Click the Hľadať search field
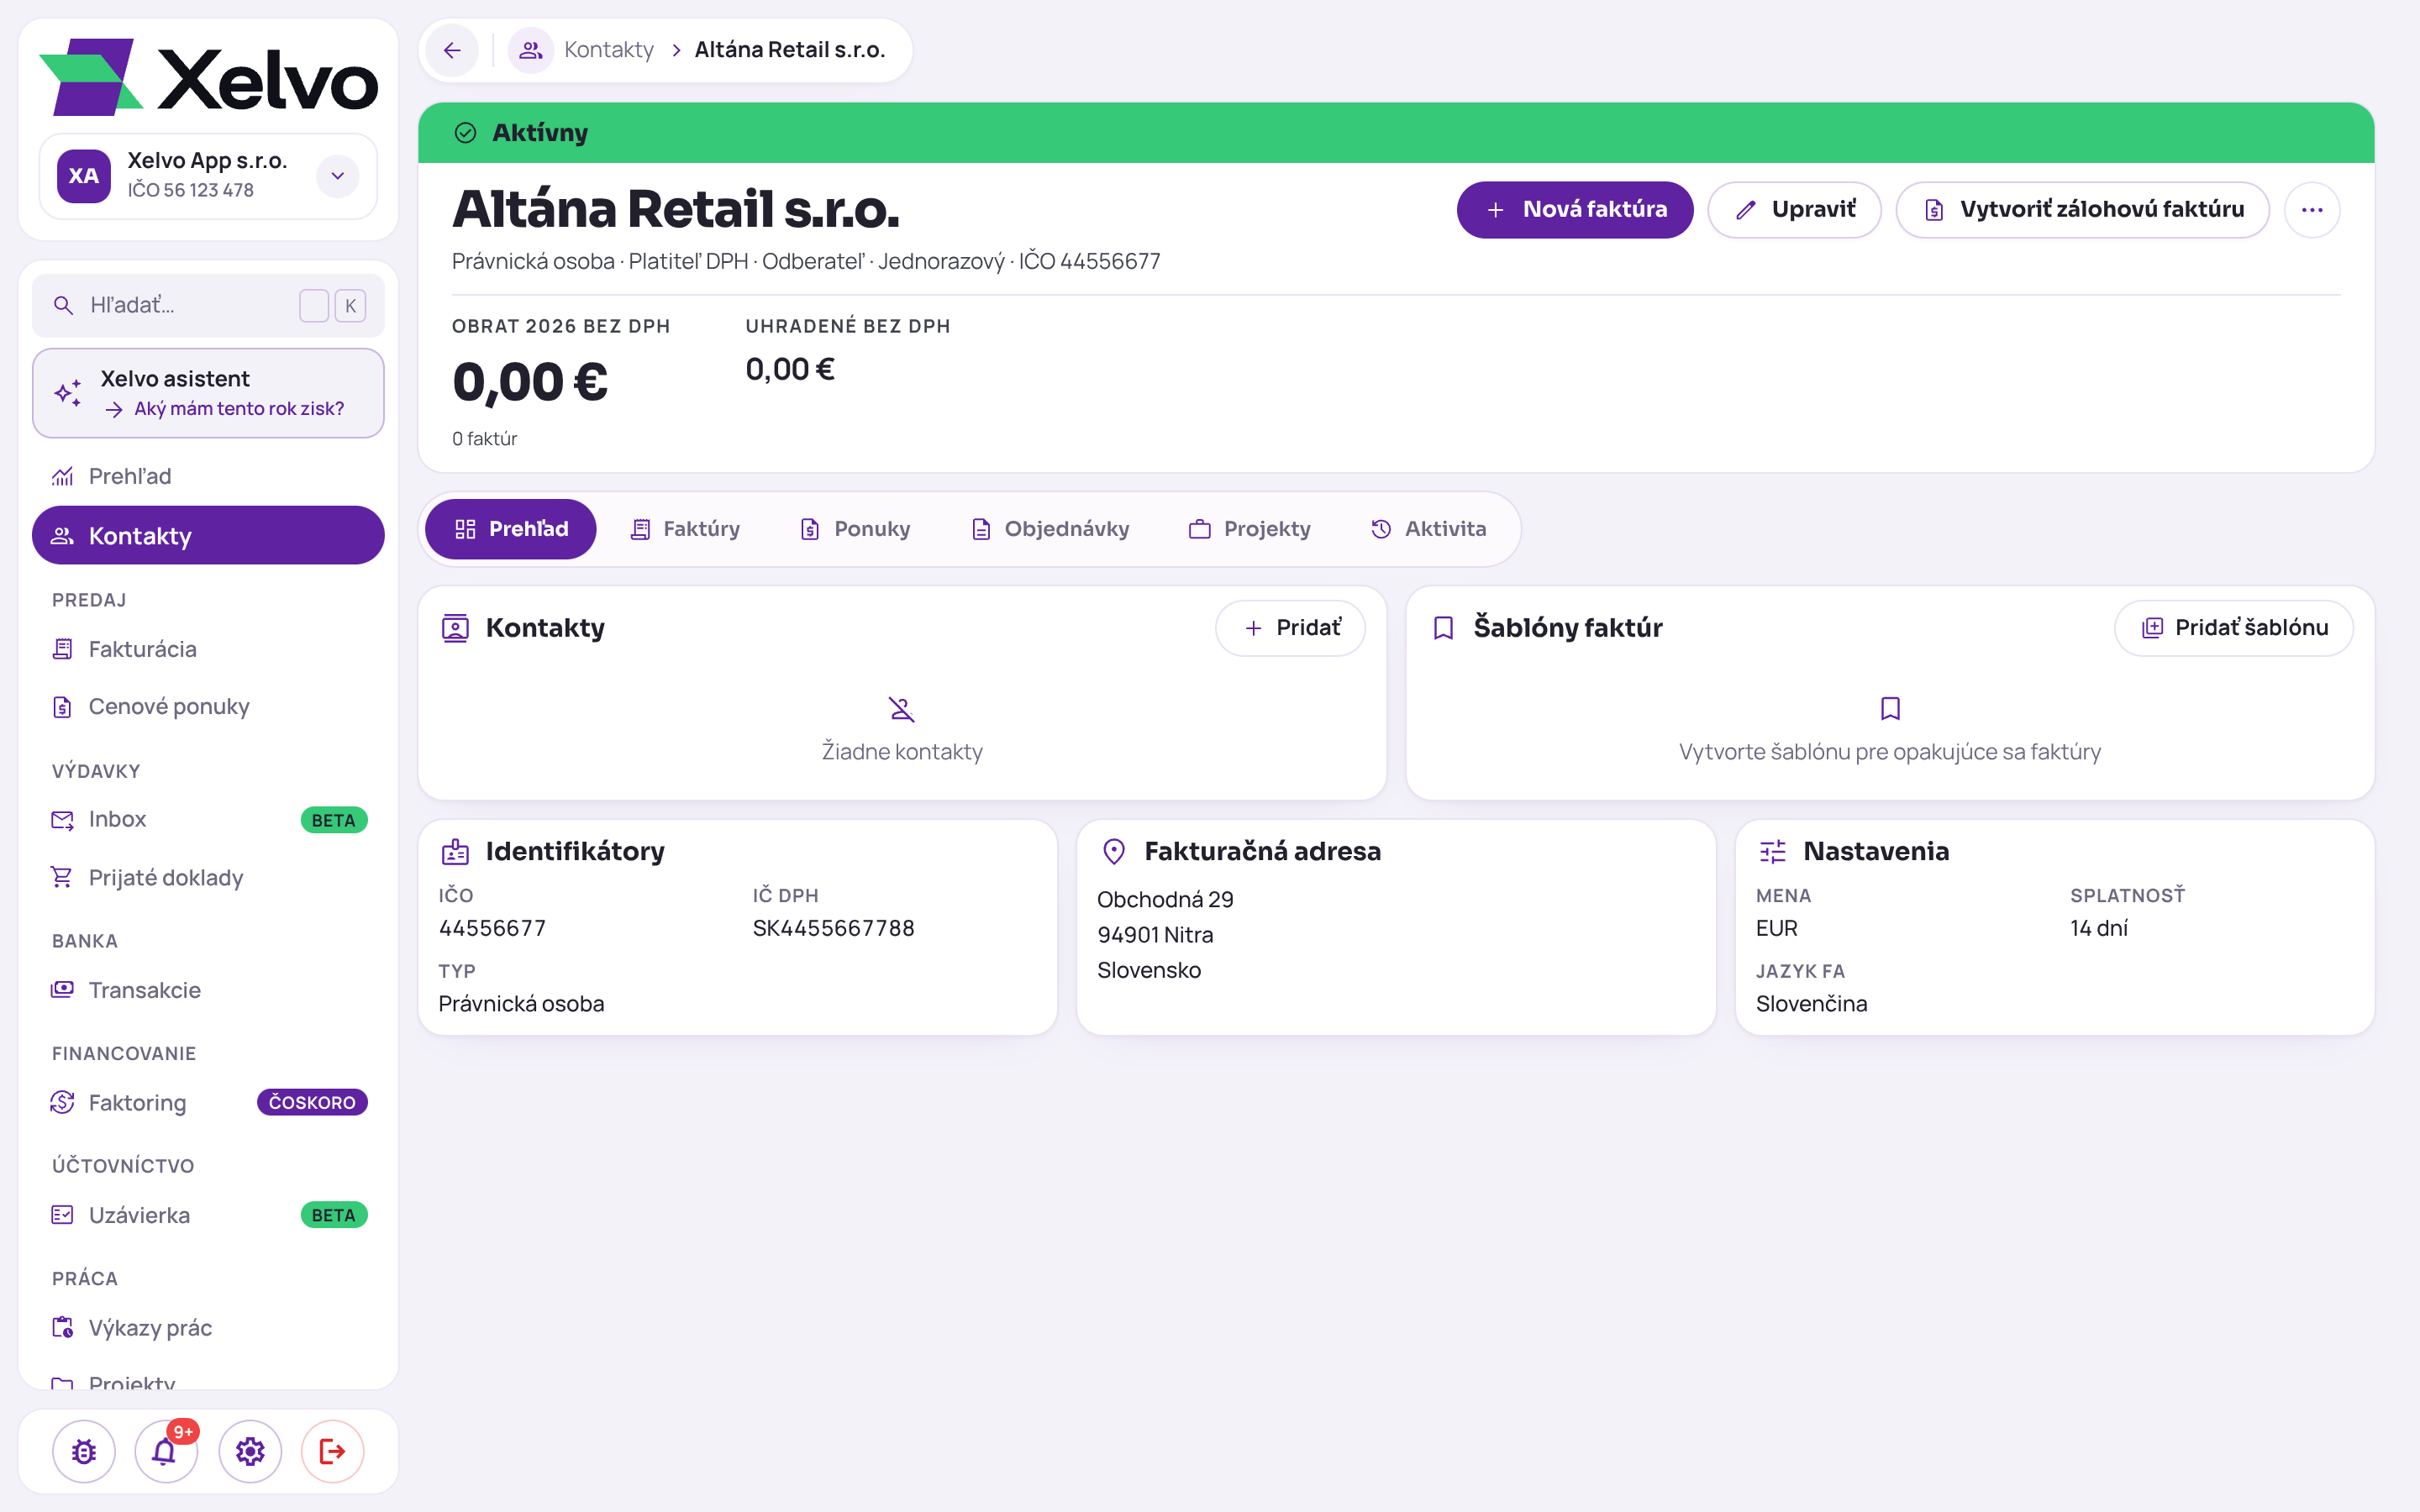The height and width of the screenshot is (1512, 2420). [x=208, y=305]
